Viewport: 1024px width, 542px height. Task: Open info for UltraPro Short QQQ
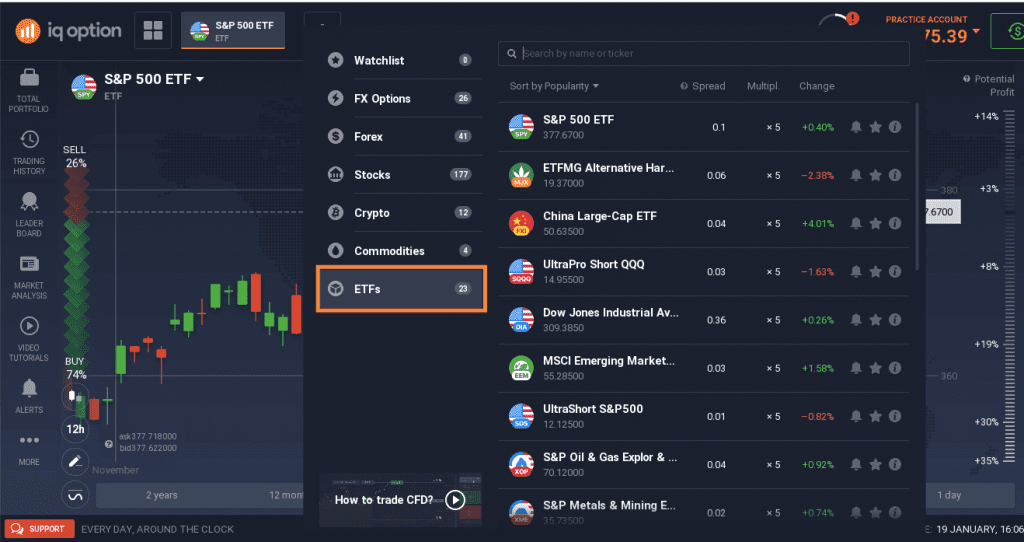click(895, 272)
